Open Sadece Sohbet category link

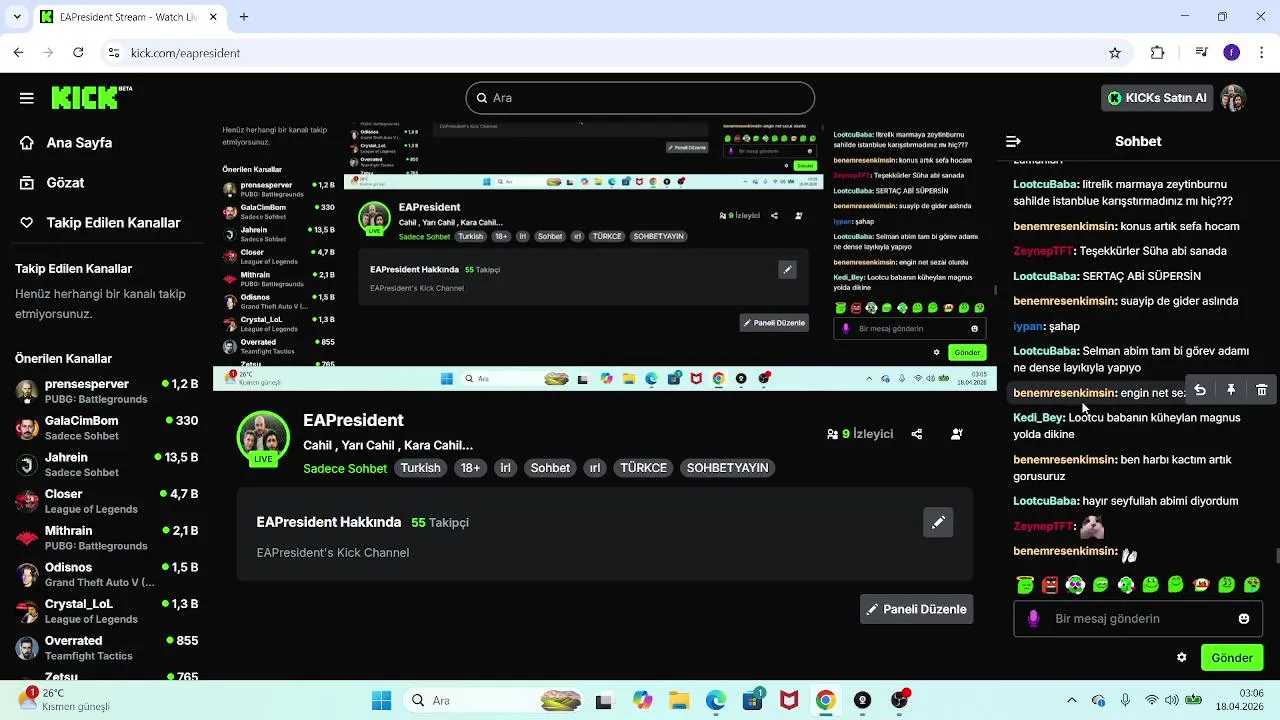(x=345, y=468)
